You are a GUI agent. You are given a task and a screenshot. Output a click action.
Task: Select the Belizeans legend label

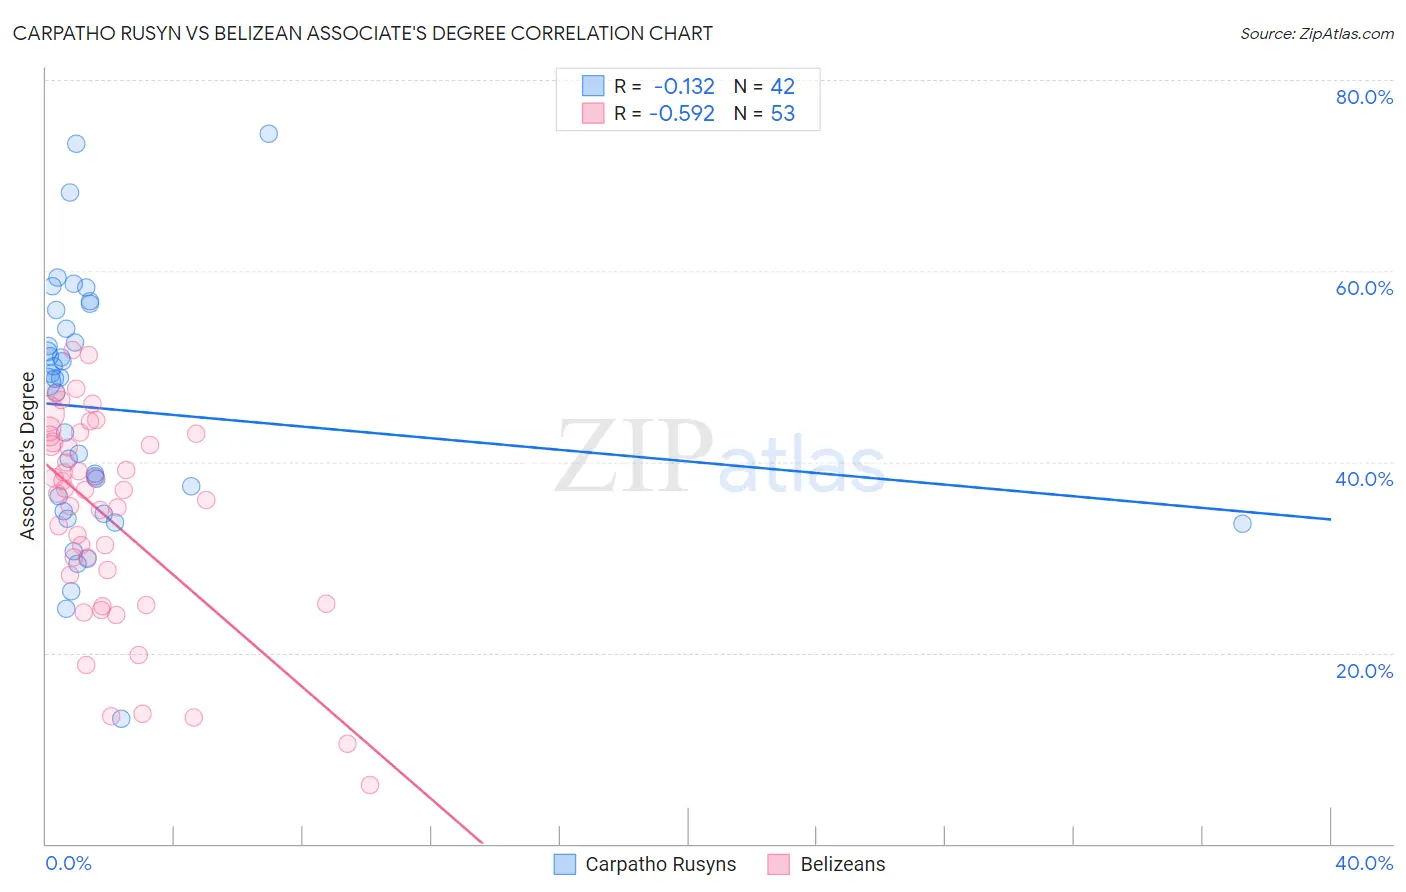[x=843, y=864]
